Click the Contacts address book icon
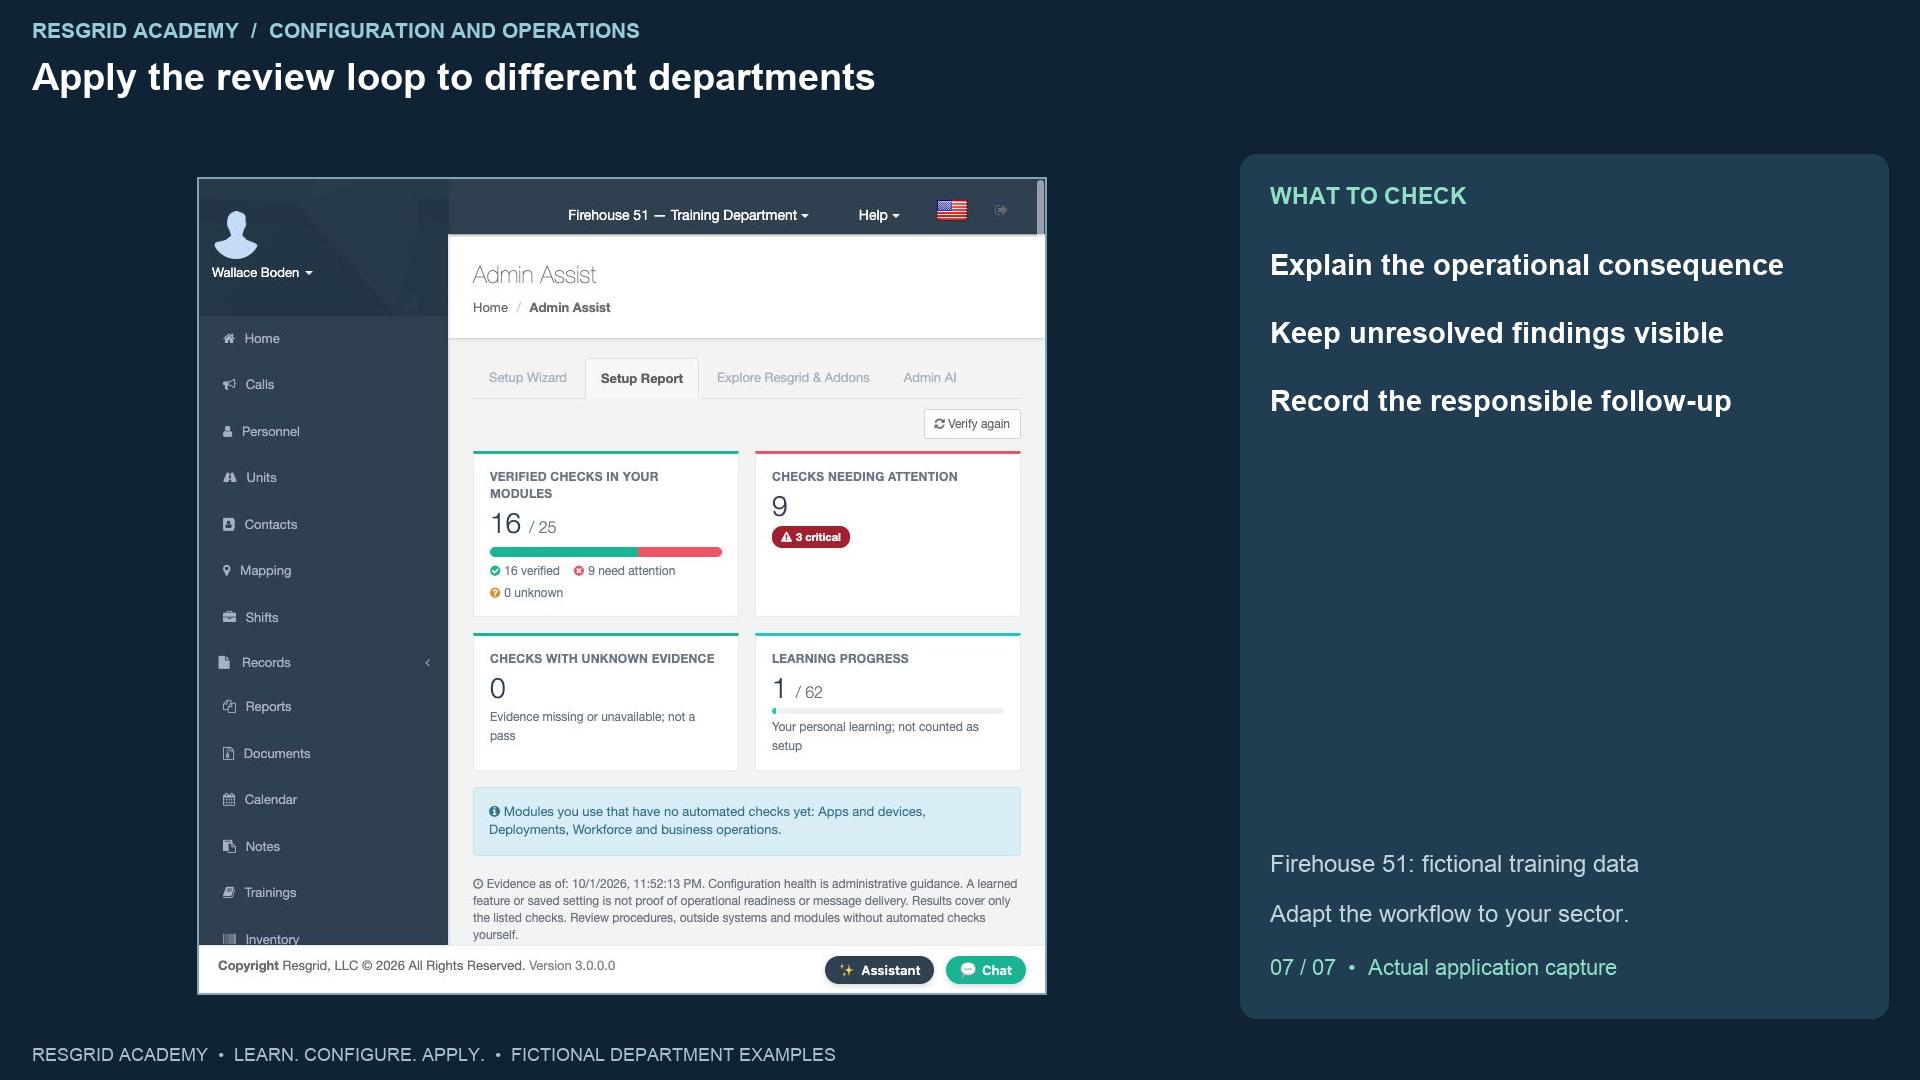The image size is (1920, 1080). coord(229,525)
